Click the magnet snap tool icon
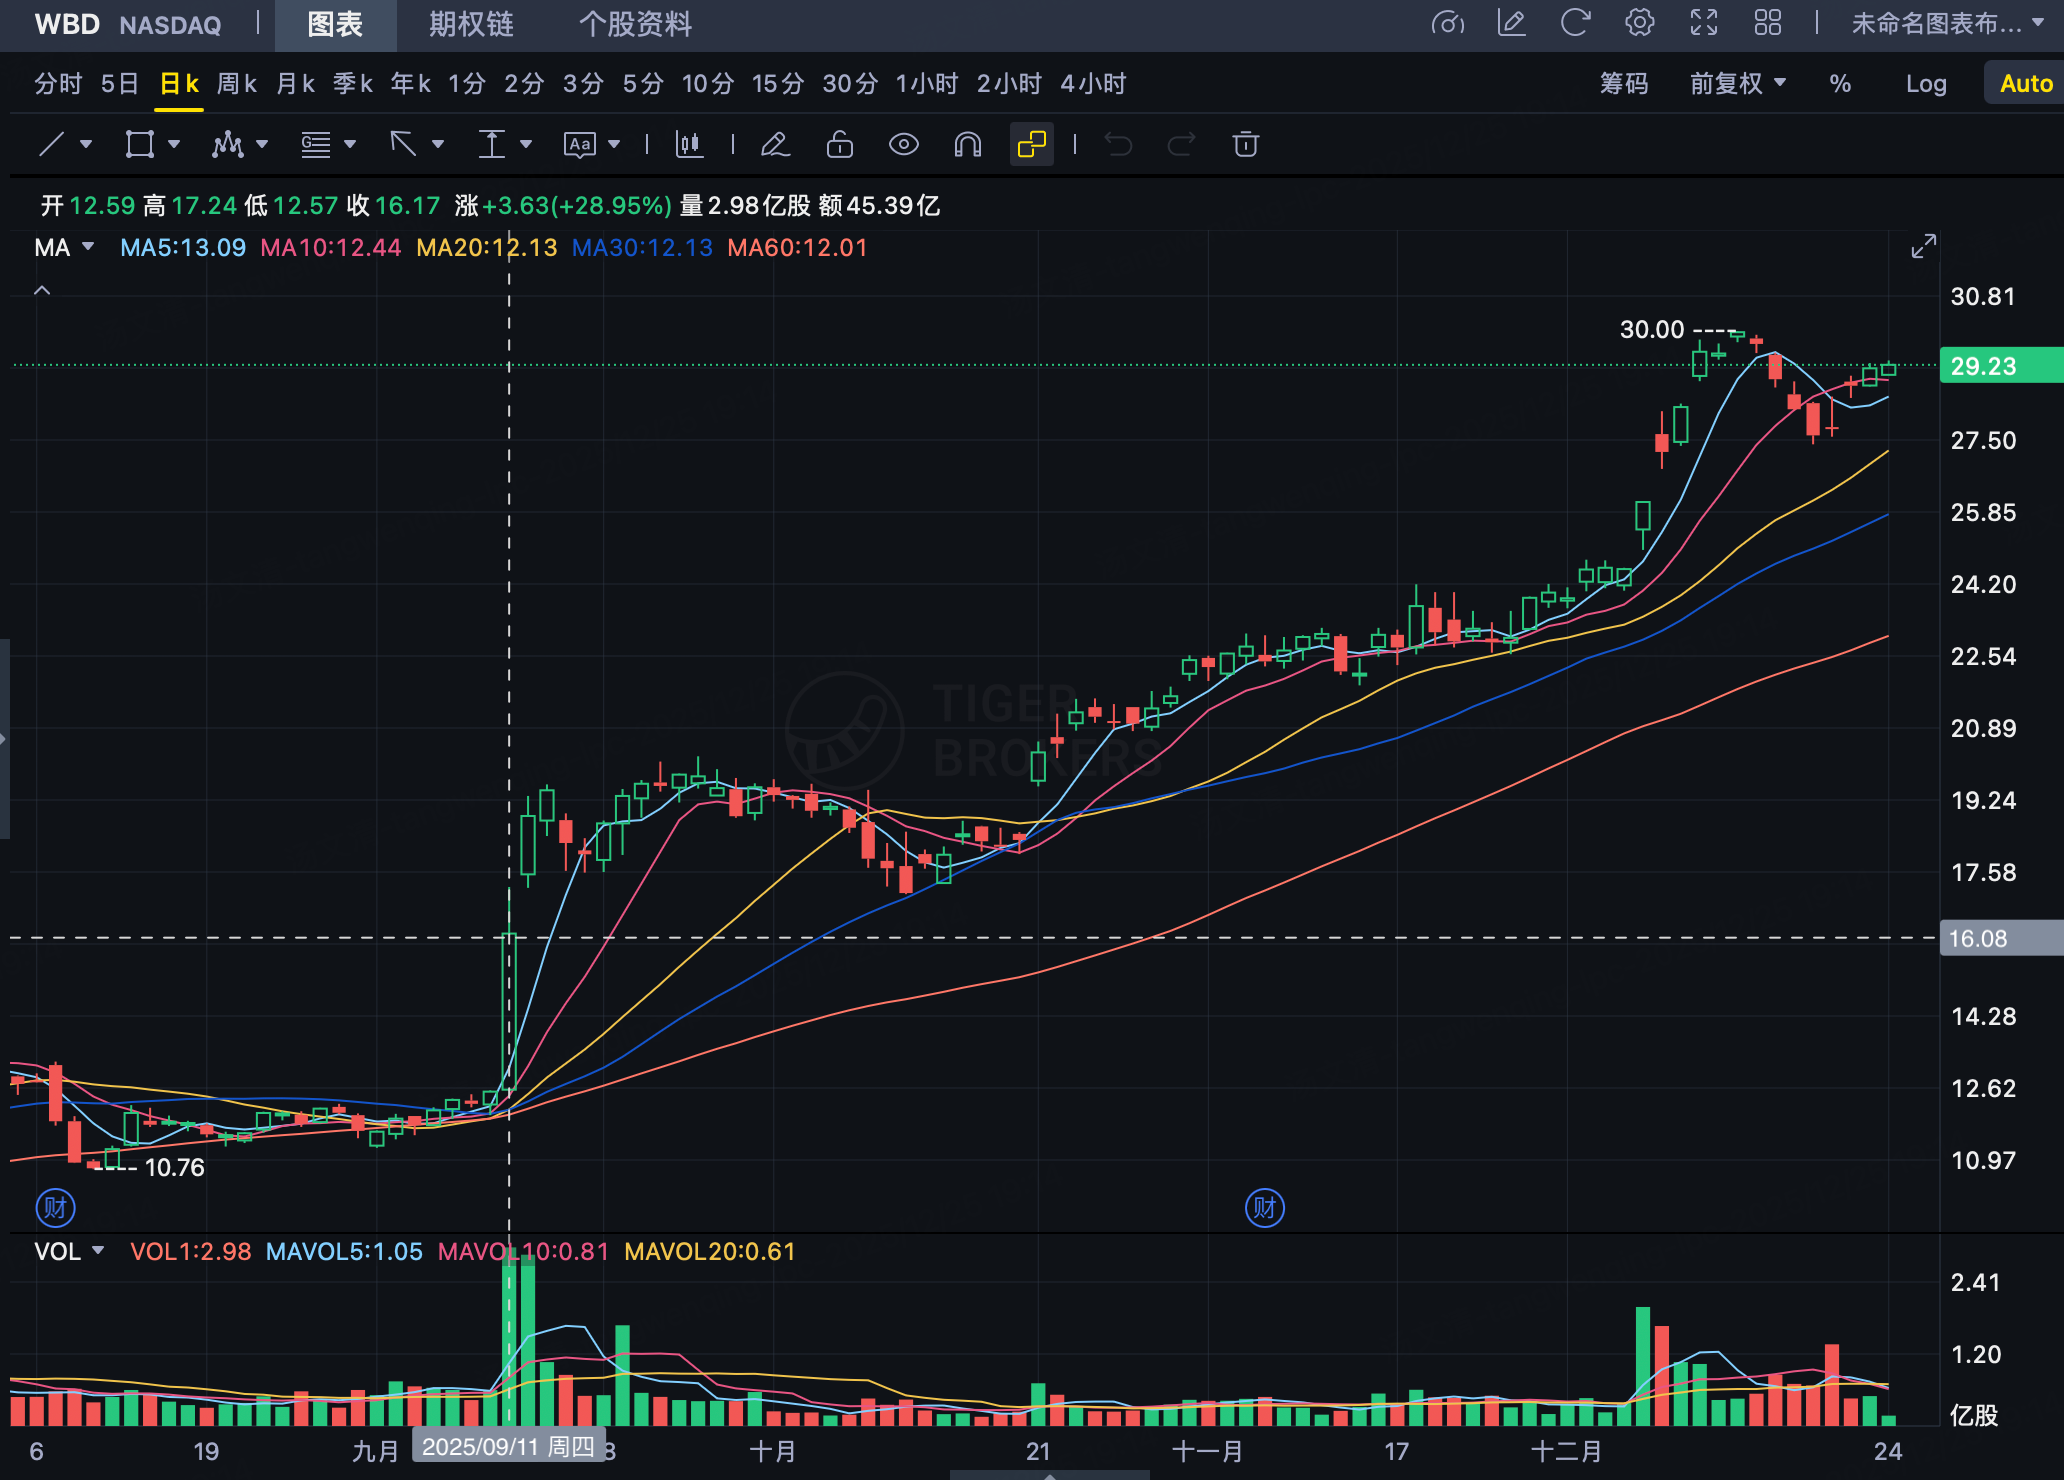 (967, 144)
